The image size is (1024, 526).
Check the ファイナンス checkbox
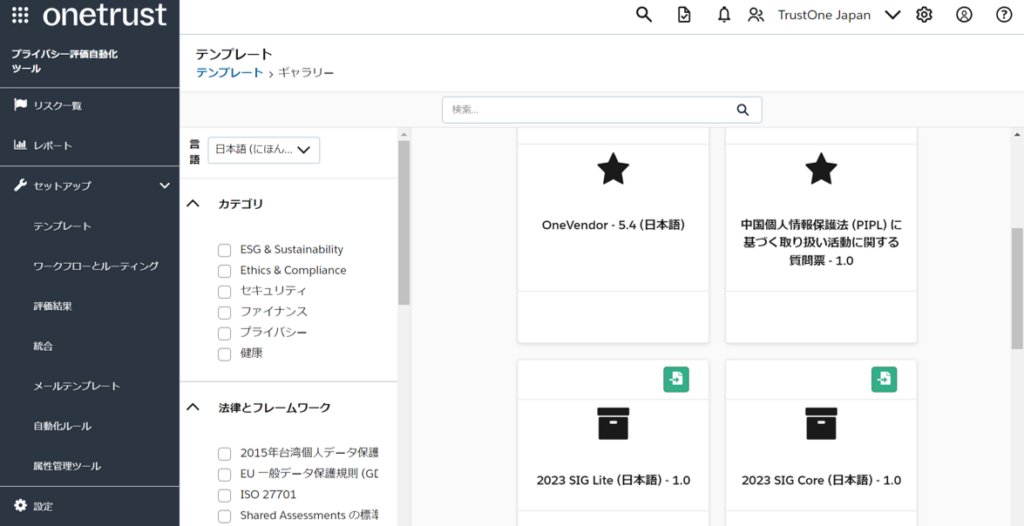pos(224,312)
